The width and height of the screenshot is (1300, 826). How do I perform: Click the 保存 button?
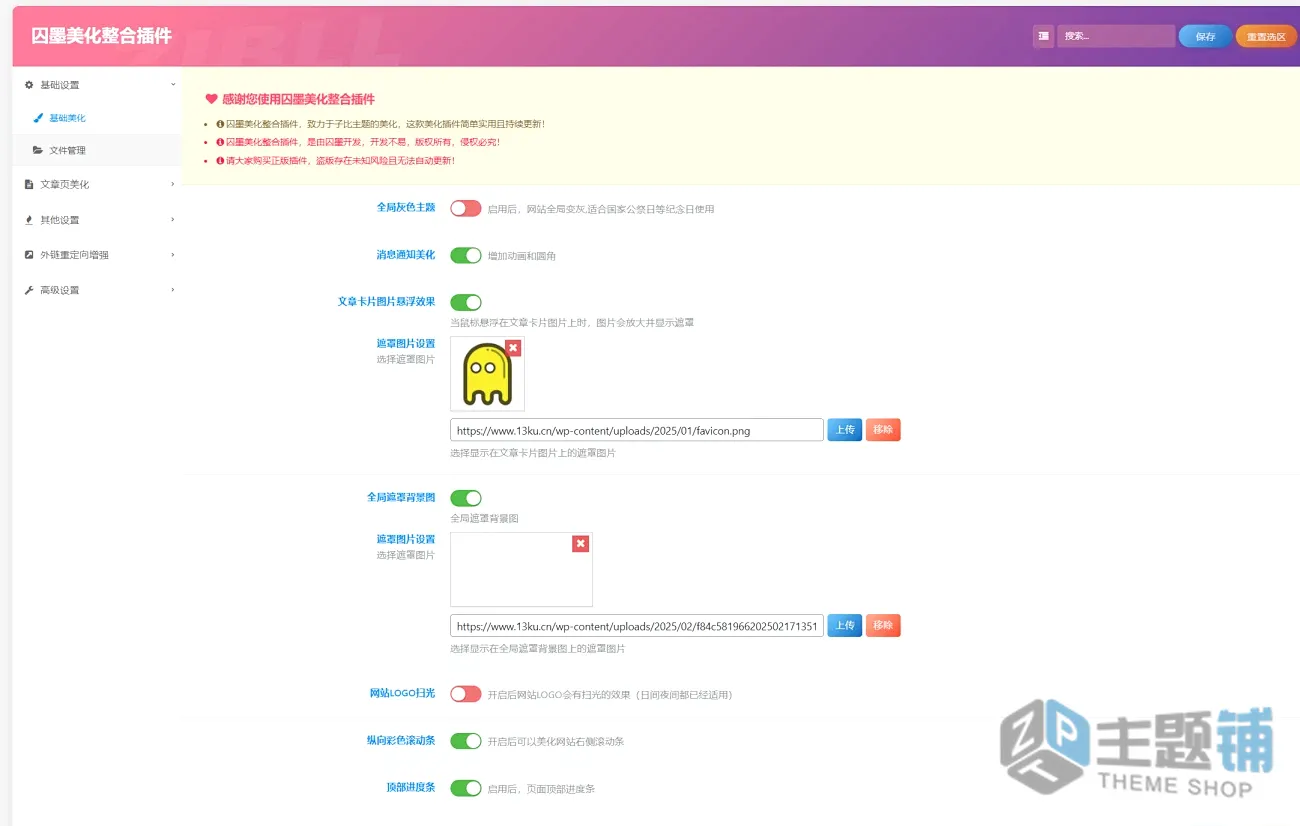pos(1205,36)
